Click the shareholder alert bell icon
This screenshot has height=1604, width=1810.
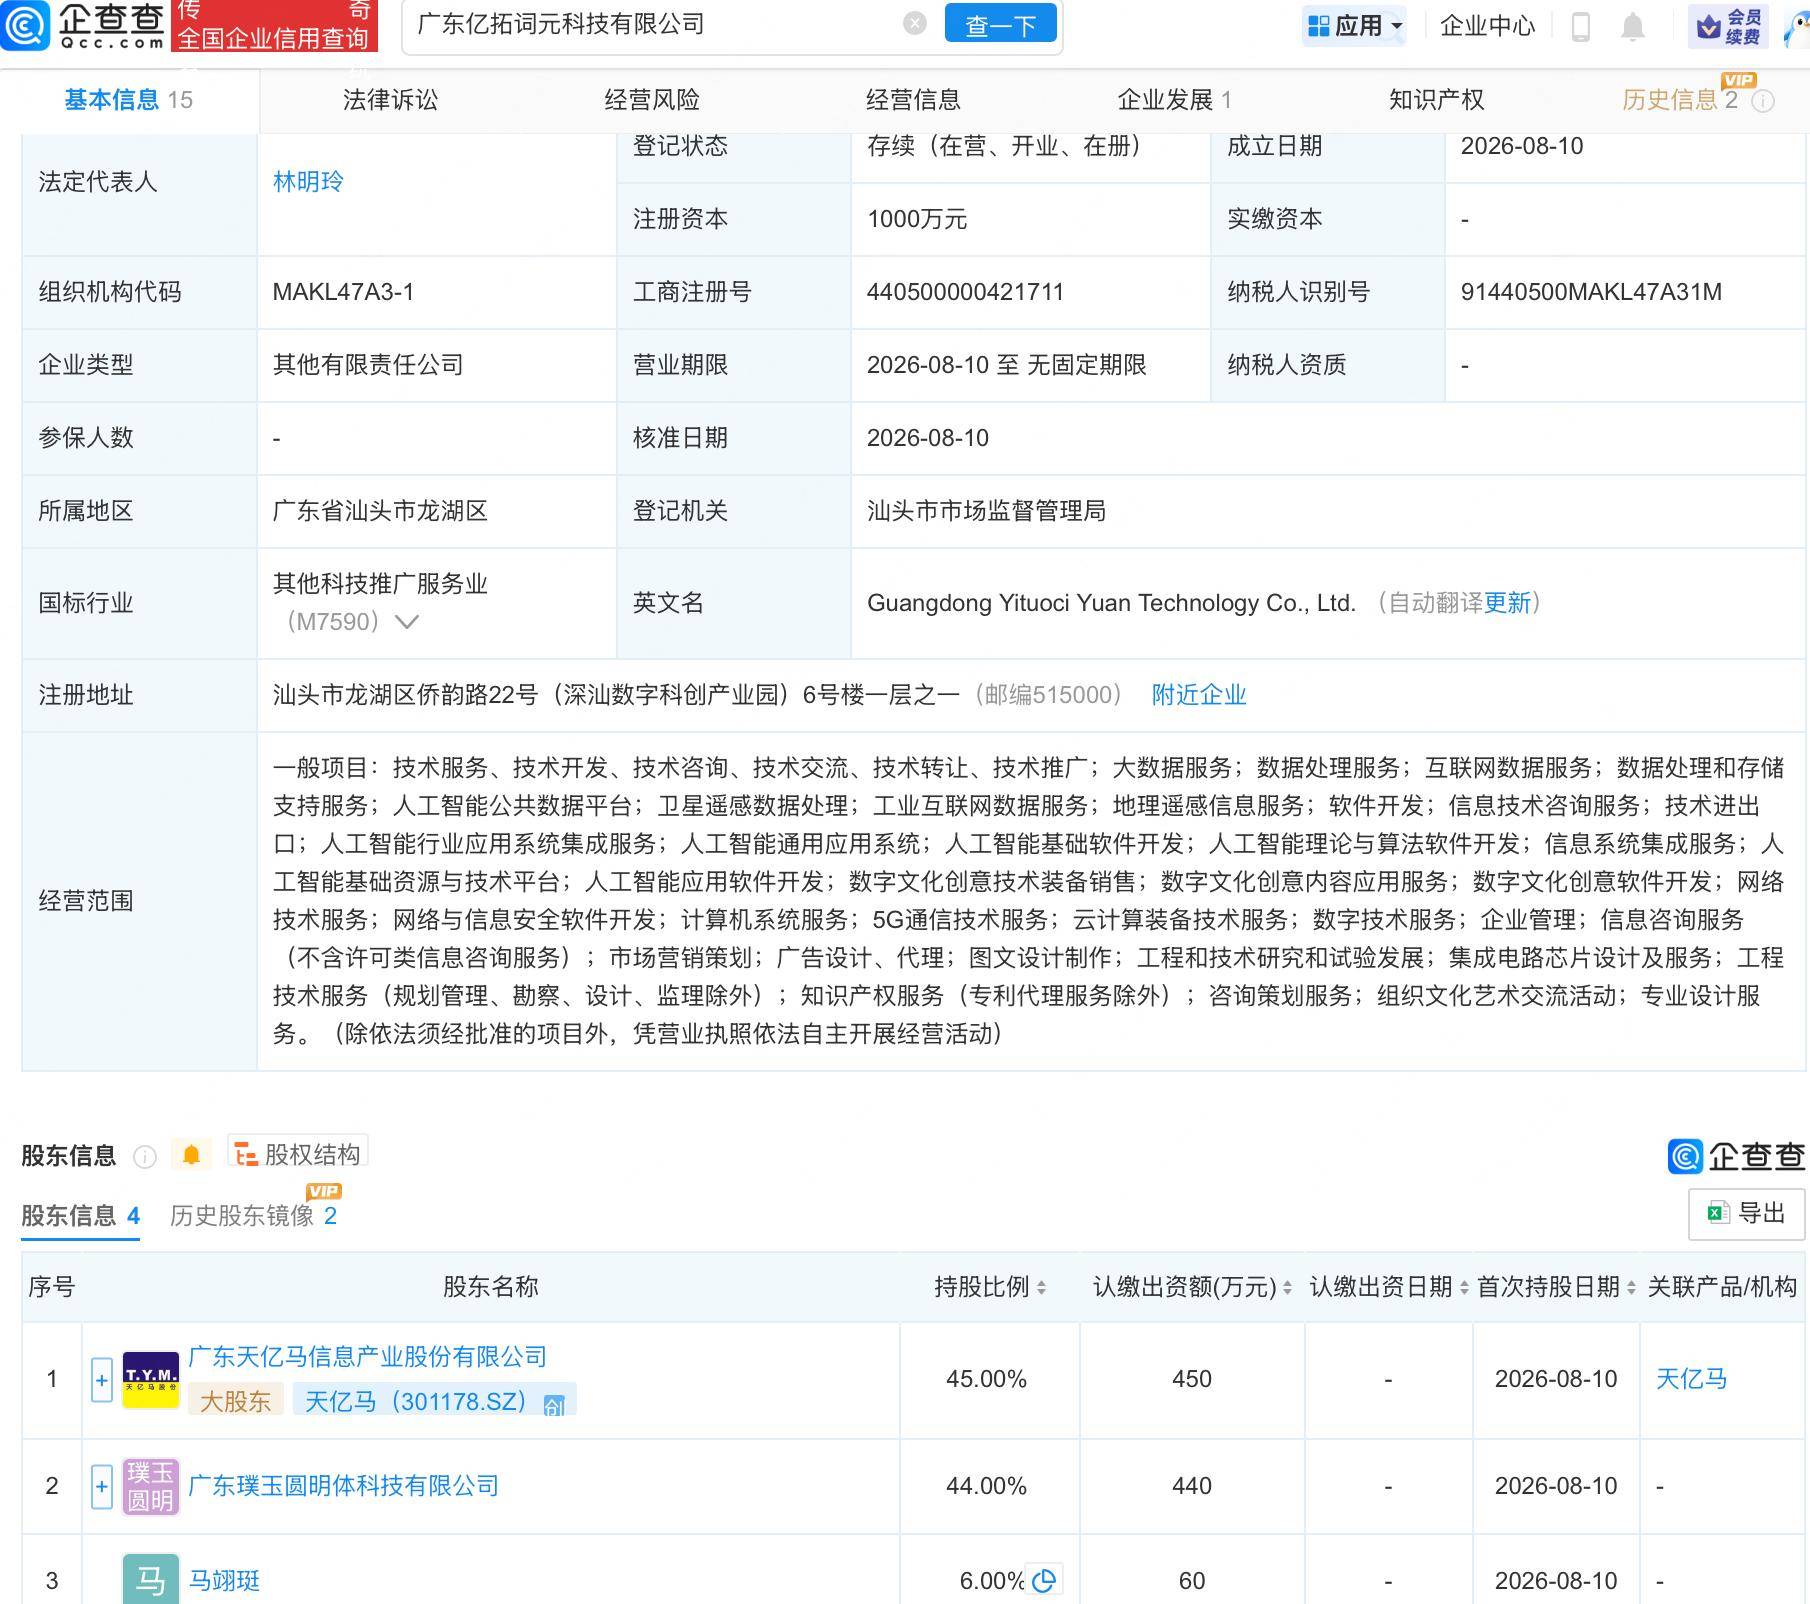(191, 1155)
